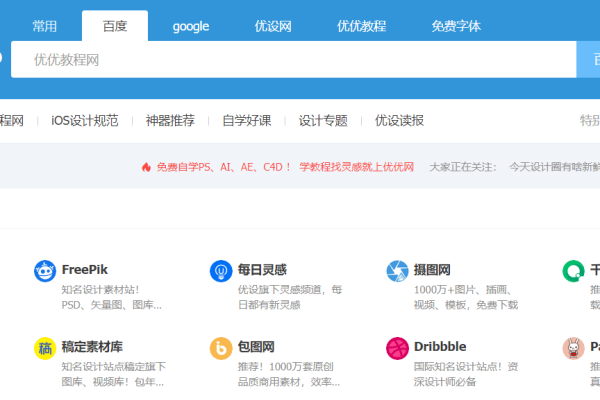Image resolution: width=600 pixels, height=400 pixels.
Task: Open the 优优教程 search tab
Action: [x=361, y=26]
